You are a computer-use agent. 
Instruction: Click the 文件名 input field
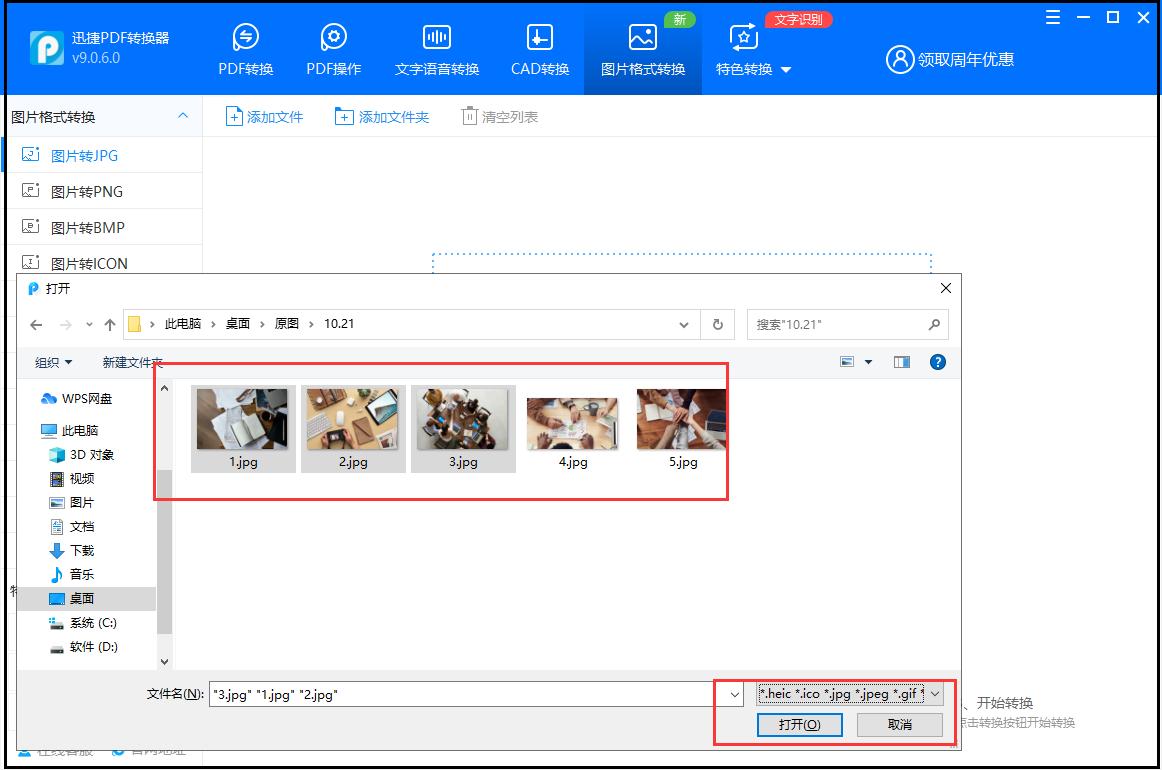[468, 694]
